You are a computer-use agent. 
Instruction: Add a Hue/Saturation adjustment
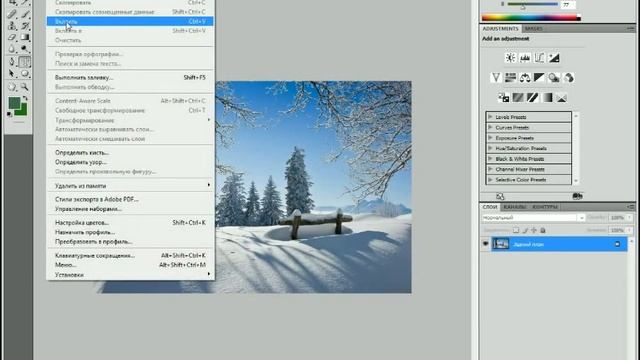click(x=510, y=78)
